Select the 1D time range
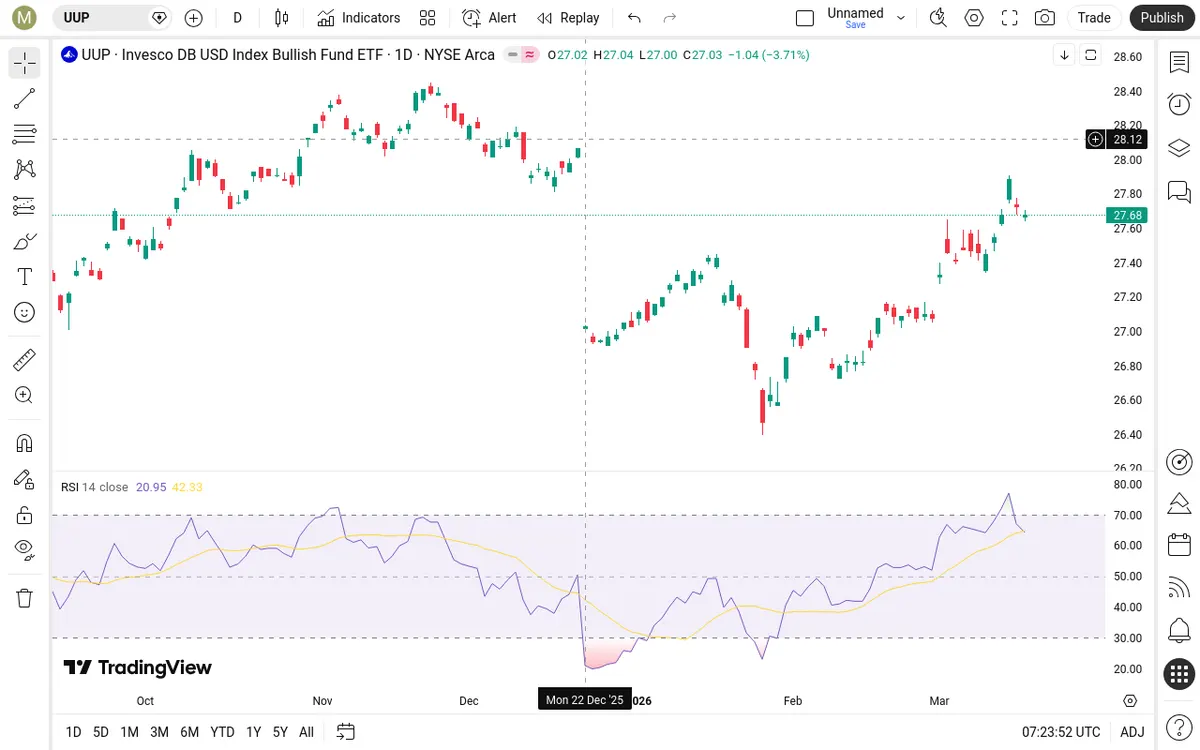Viewport: 1200px width, 750px height. pos(73,732)
